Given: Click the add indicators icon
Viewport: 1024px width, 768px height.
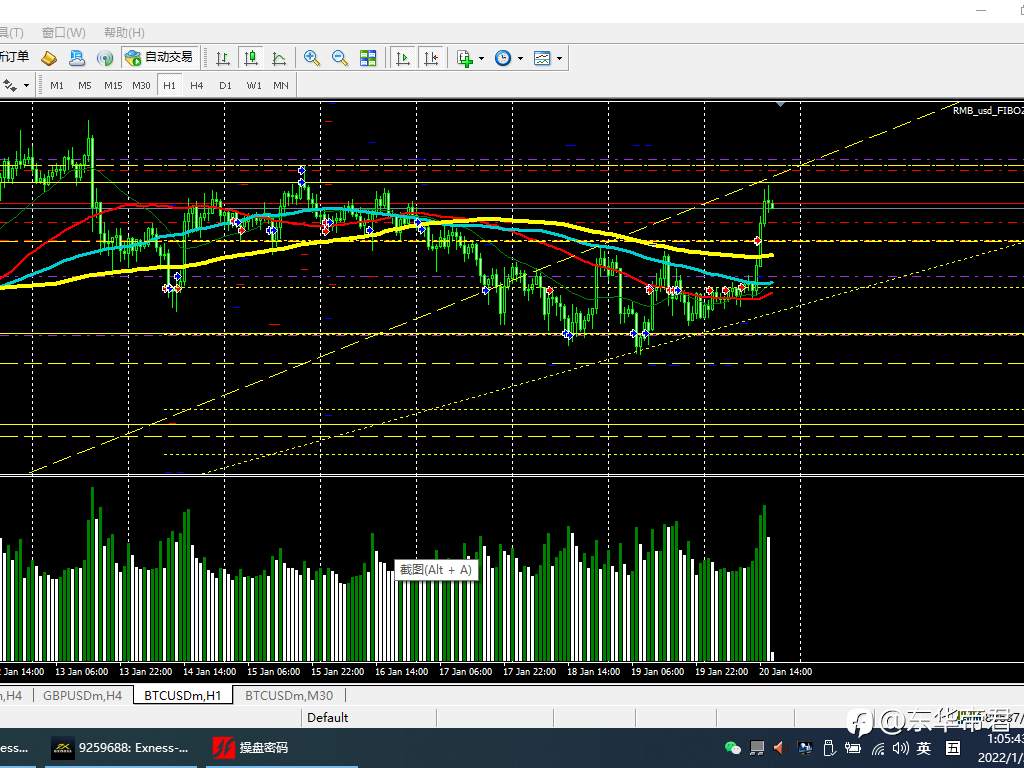Looking at the screenshot, I should tap(464, 58).
